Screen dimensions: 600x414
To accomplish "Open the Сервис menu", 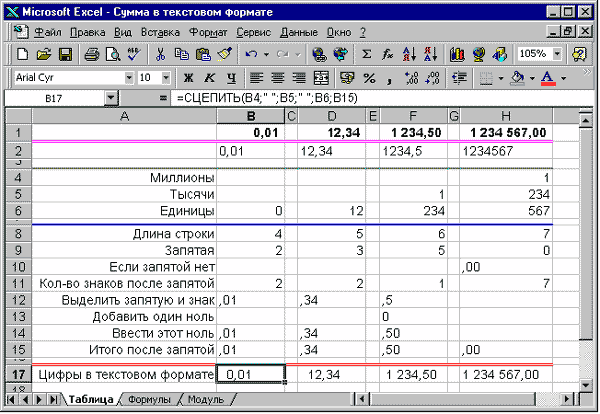I will (x=253, y=33).
